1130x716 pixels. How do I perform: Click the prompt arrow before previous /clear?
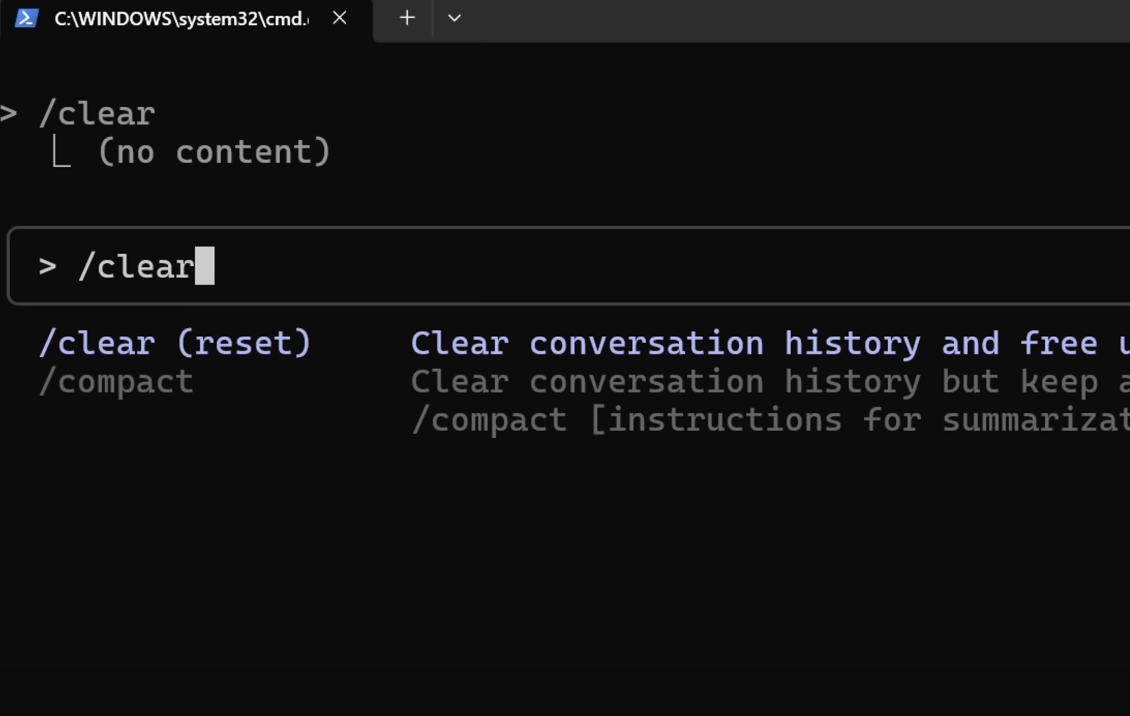coord(9,113)
